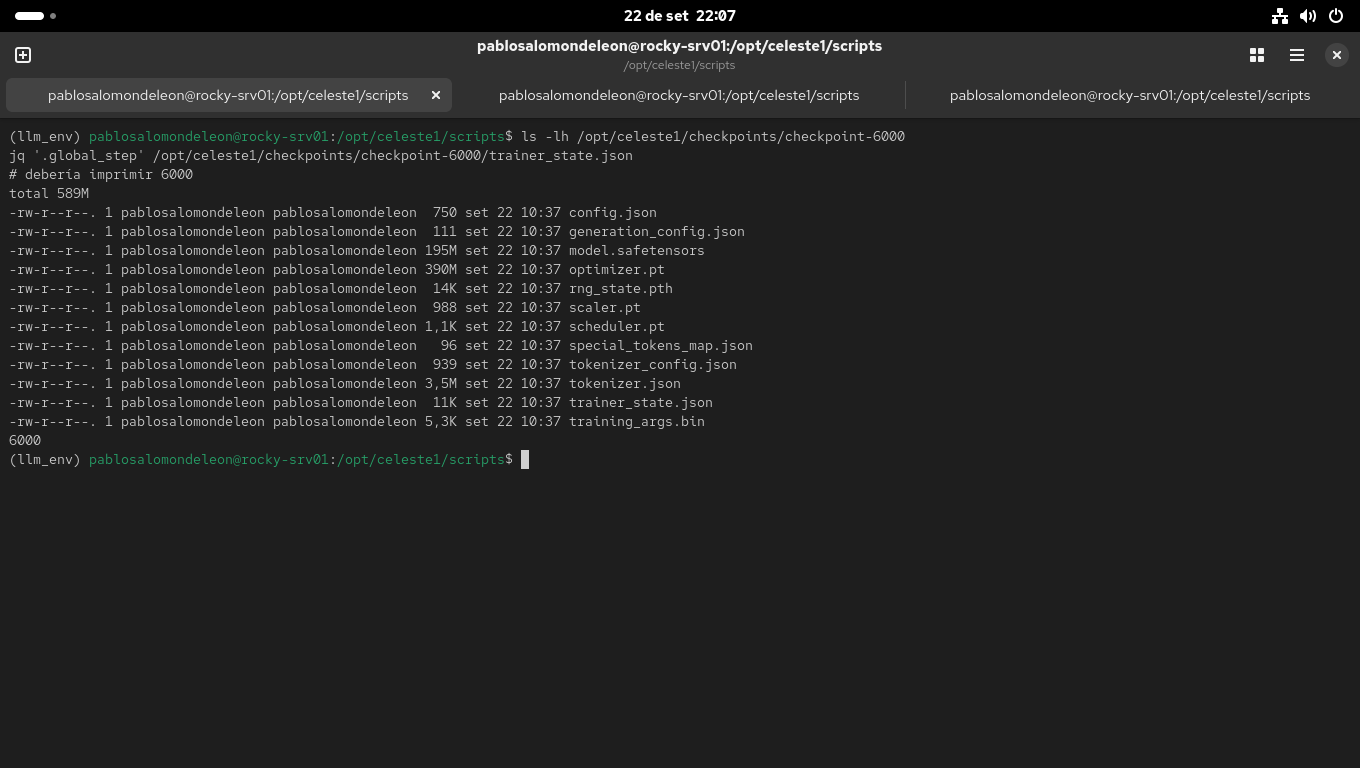The width and height of the screenshot is (1360, 768).
Task: Show the tab overview grid
Action: 1257,55
